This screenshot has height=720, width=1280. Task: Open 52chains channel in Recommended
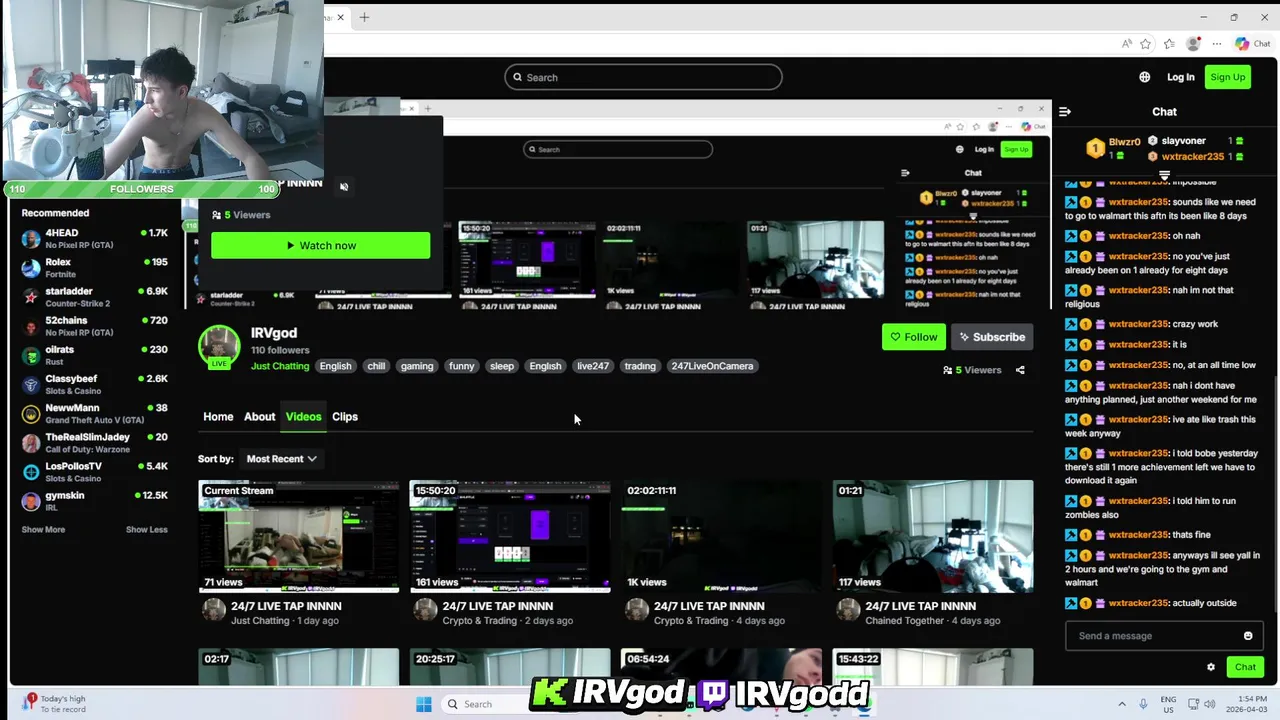[x=95, y=326]
